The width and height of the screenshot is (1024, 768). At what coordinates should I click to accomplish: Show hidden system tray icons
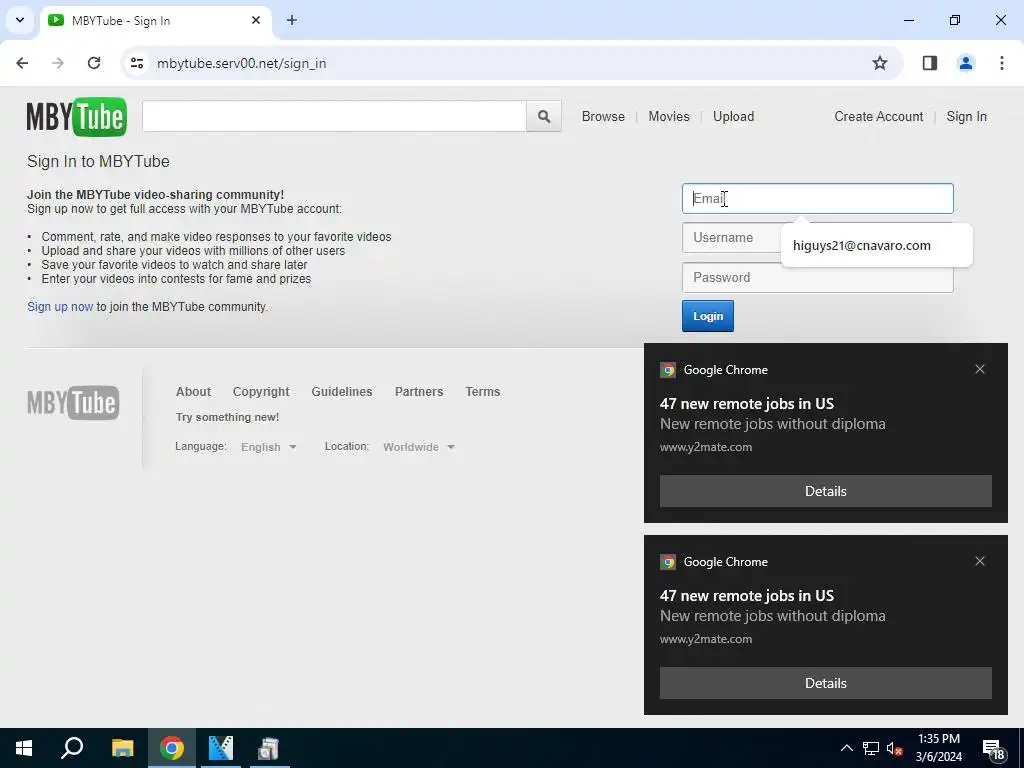846,748
